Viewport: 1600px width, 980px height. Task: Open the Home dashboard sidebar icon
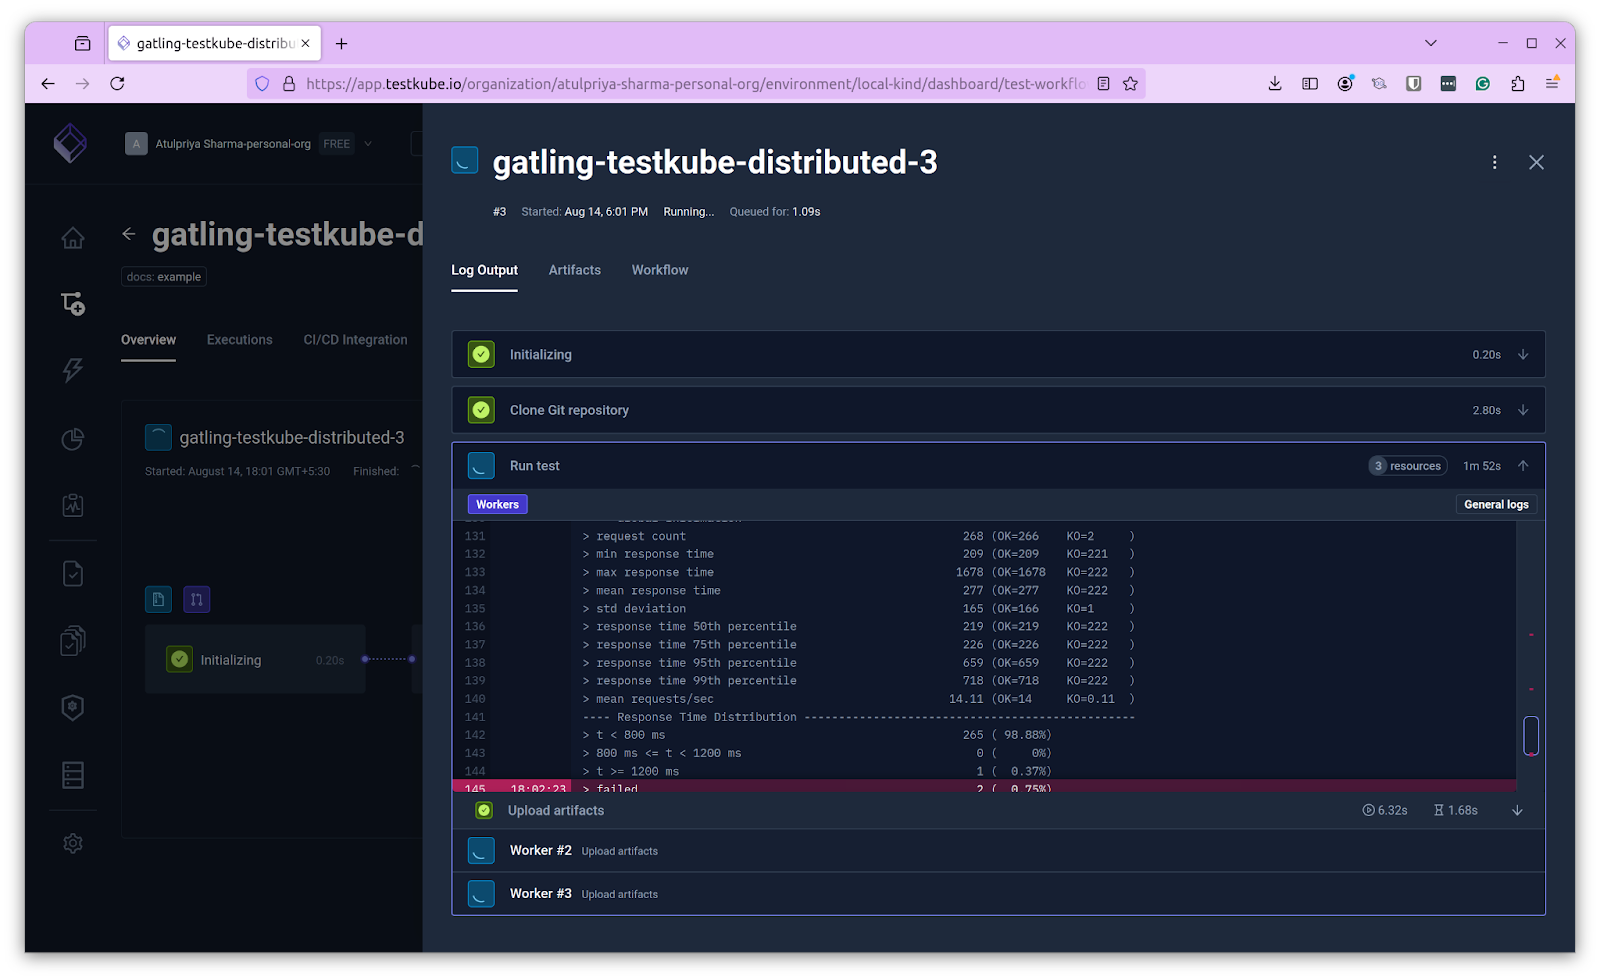(73, 238)
